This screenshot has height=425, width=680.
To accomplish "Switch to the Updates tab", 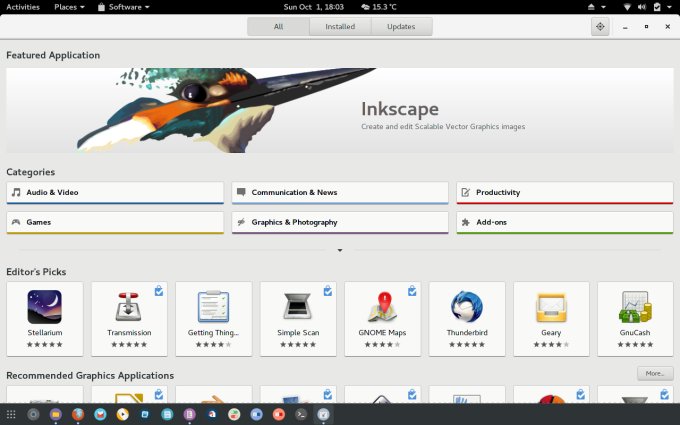I will pos(401,27).
